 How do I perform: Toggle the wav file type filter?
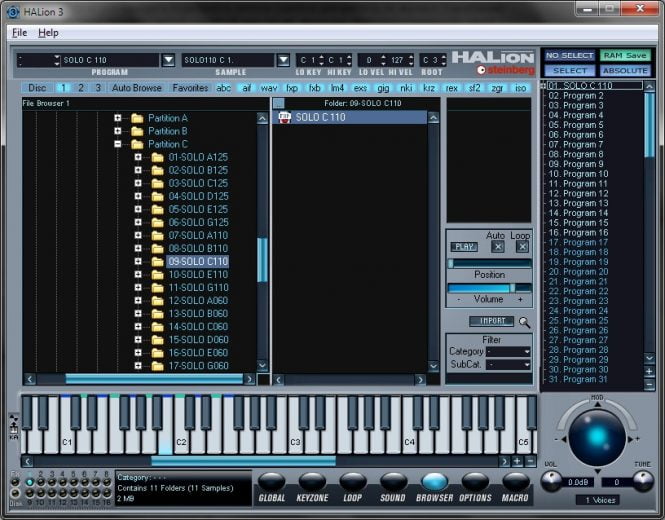coord(269,88)
